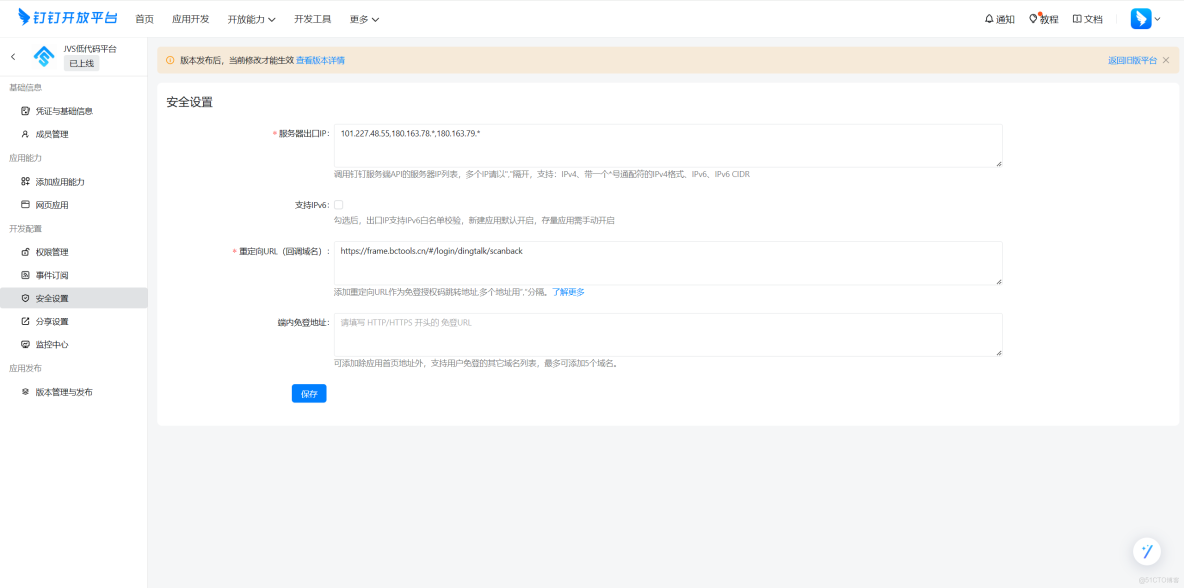Open the 开发工具 menu item

pyautogui.click(x=313, y=18)
